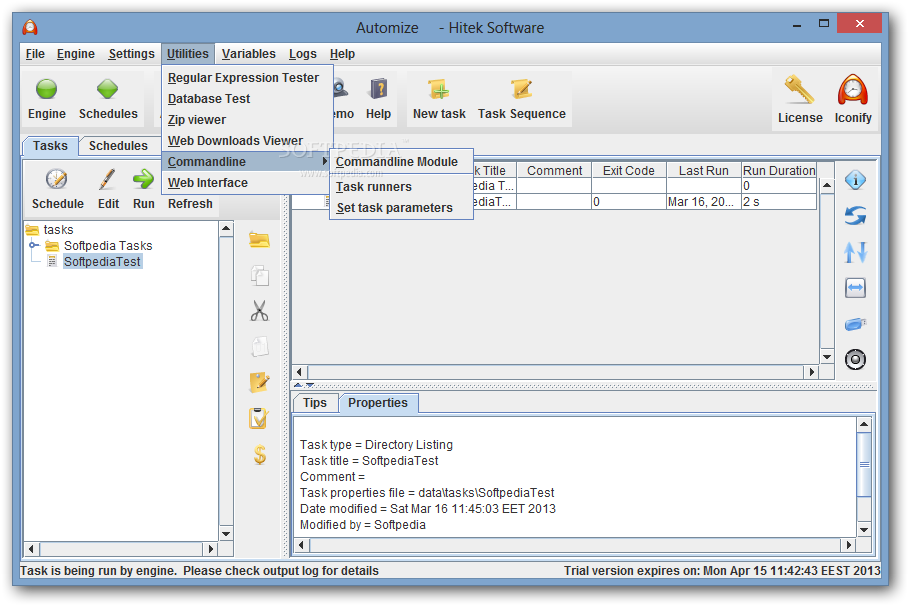The height and width of the screenshot is (606, 909).
Task: Click the paste document icon
Action: click(260, 346)
